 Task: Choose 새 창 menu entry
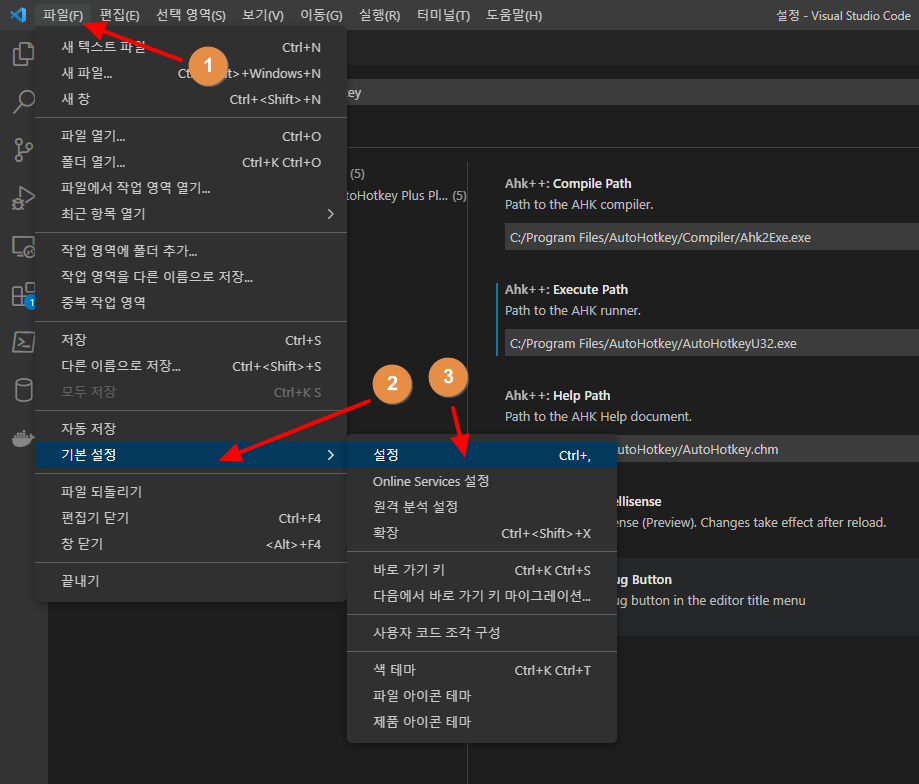point(191,99)
